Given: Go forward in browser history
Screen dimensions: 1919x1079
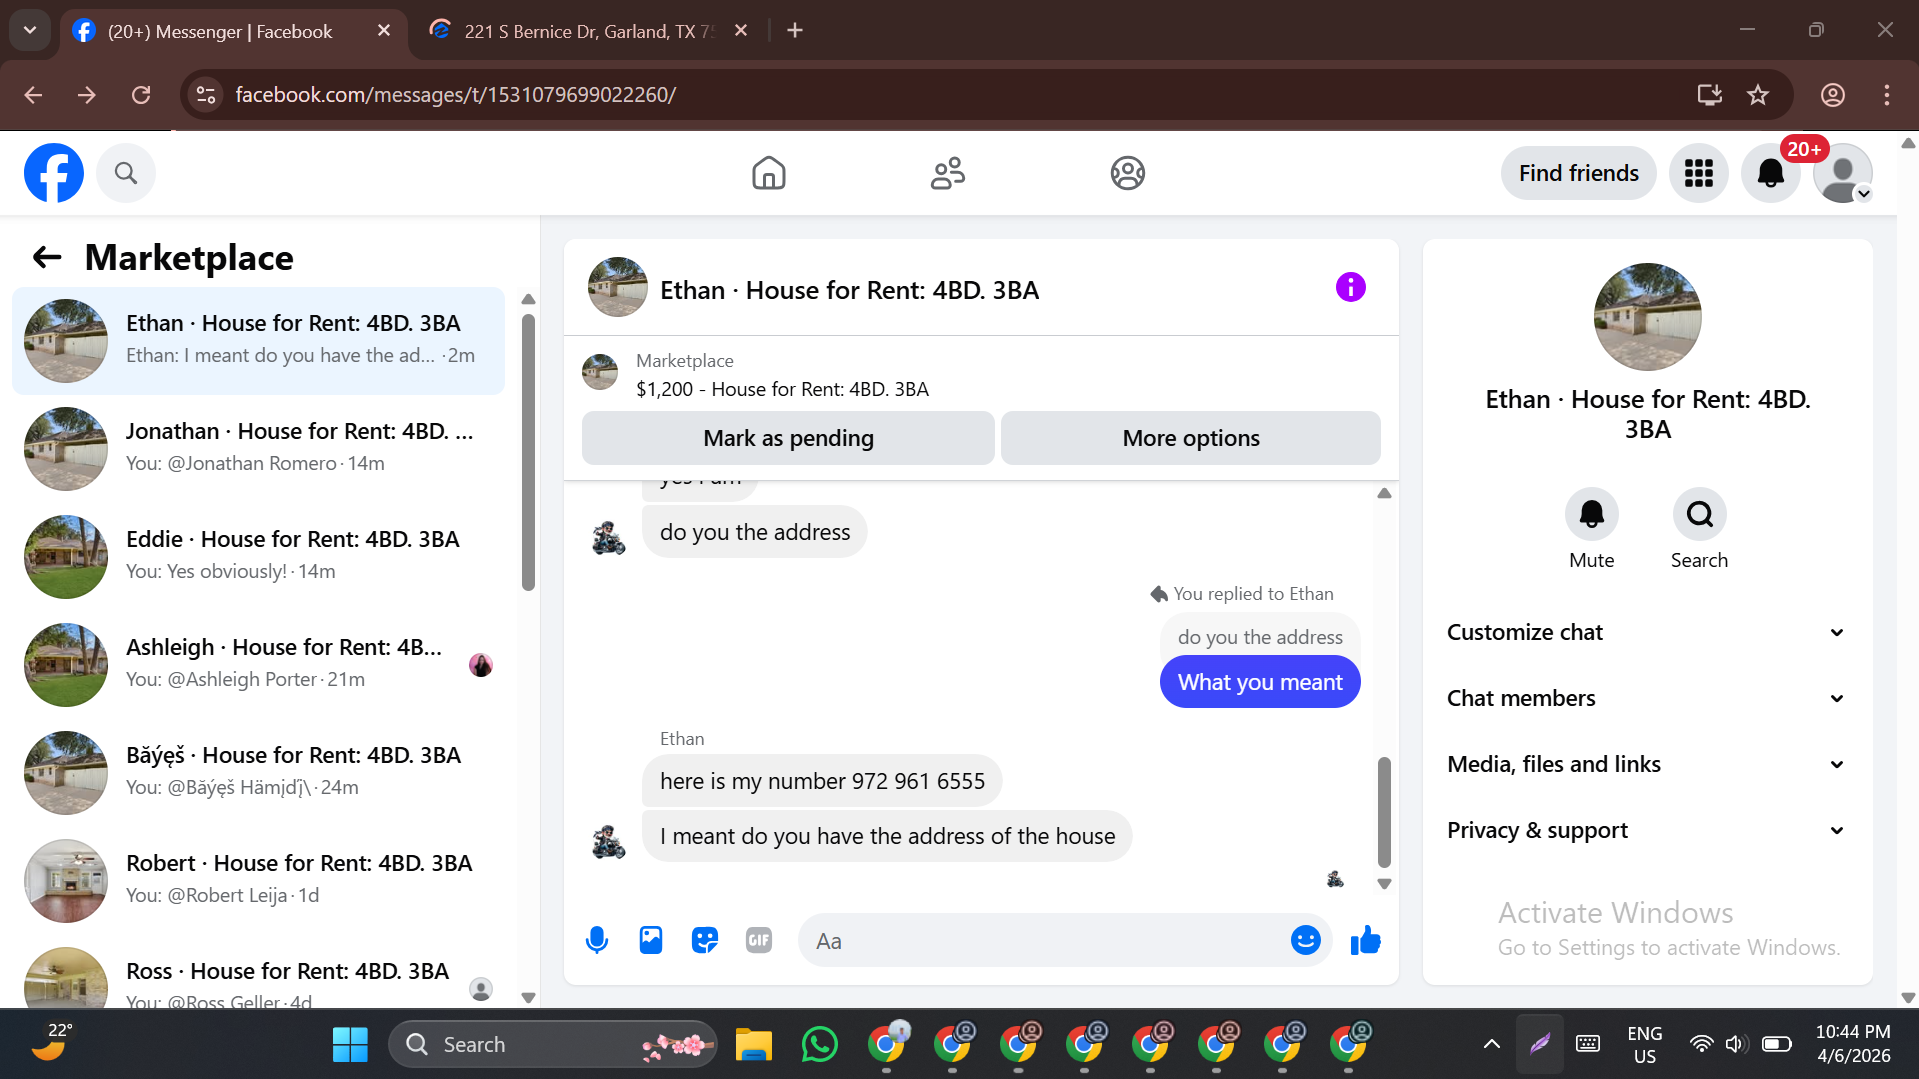Looking at the screenshot, I should [87, 95].
